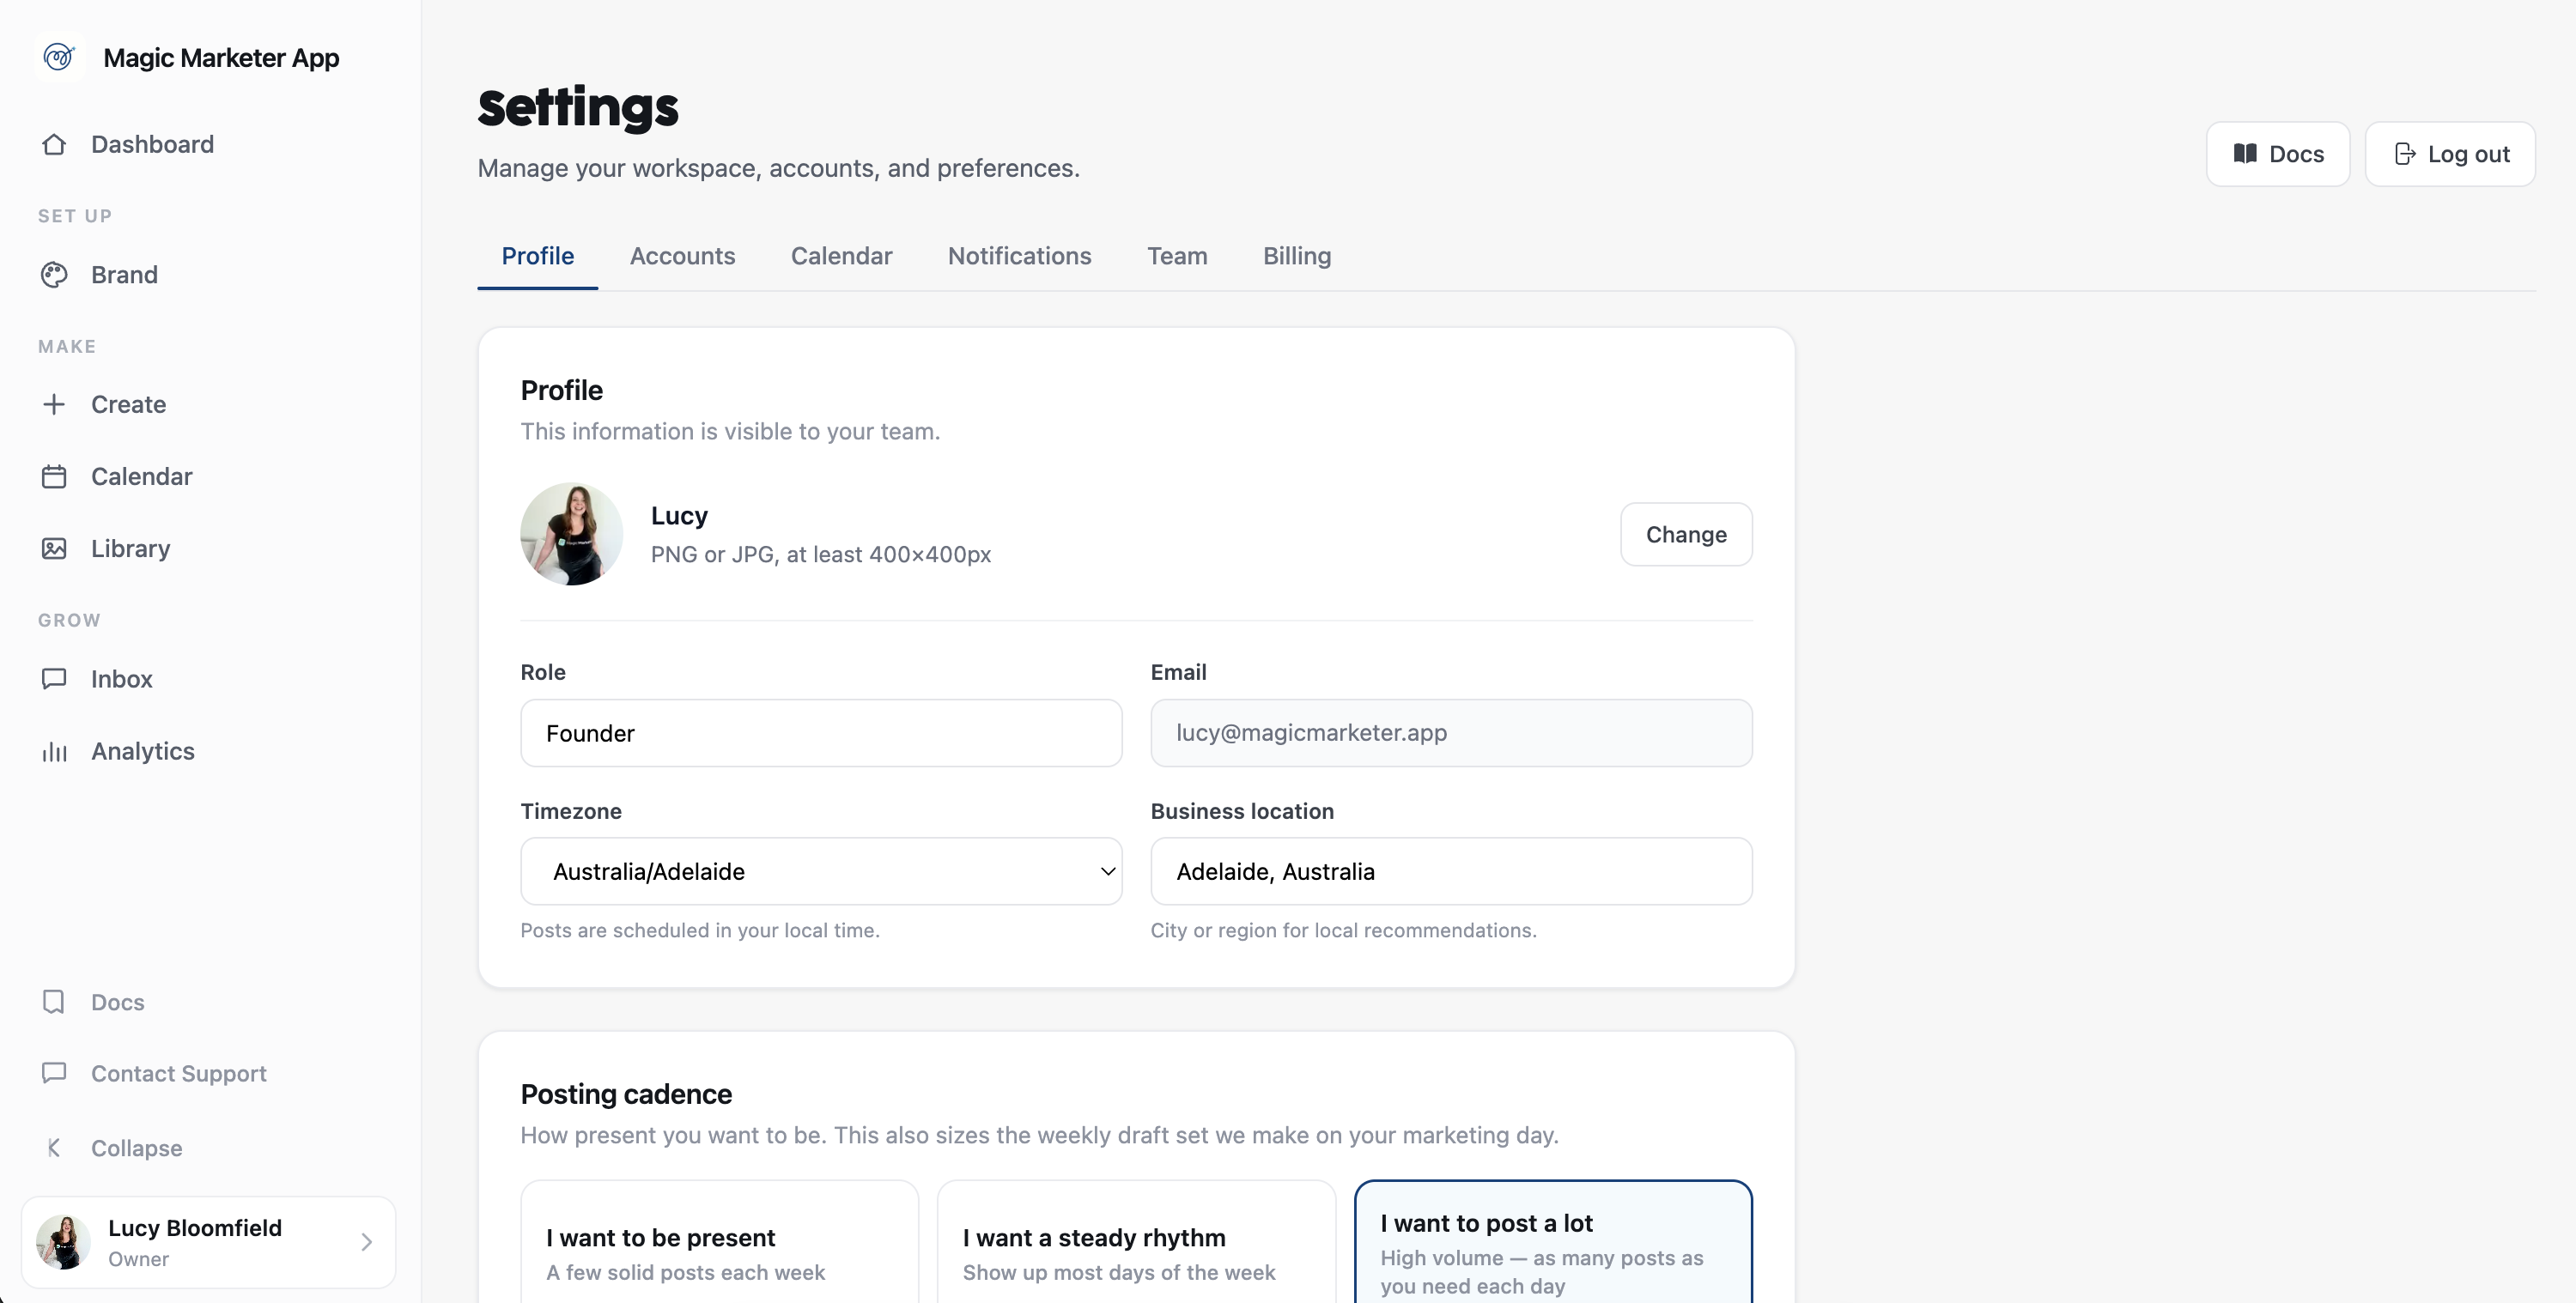Click the Business location input field
2576x1303 pixels.
pos(1451,871)
